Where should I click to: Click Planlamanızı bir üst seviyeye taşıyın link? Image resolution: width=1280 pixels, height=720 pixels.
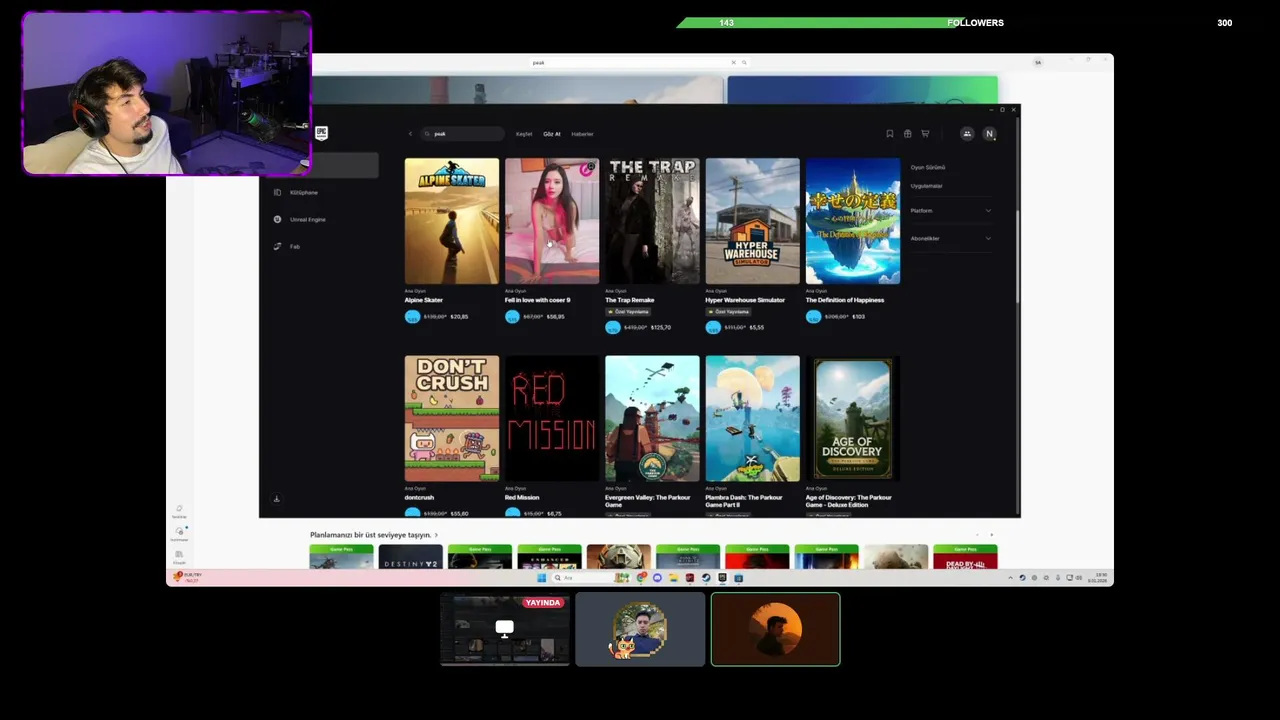point(374,535)
